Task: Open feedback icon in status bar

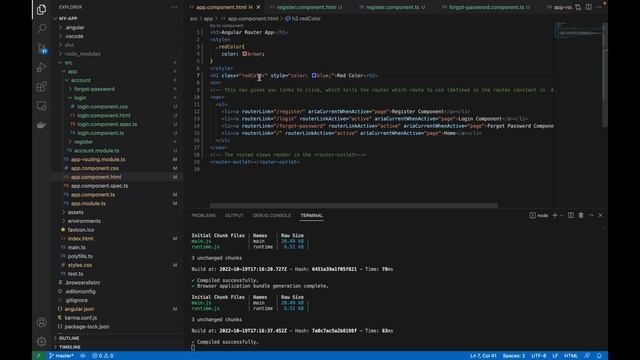Action: tap(587, 356)
